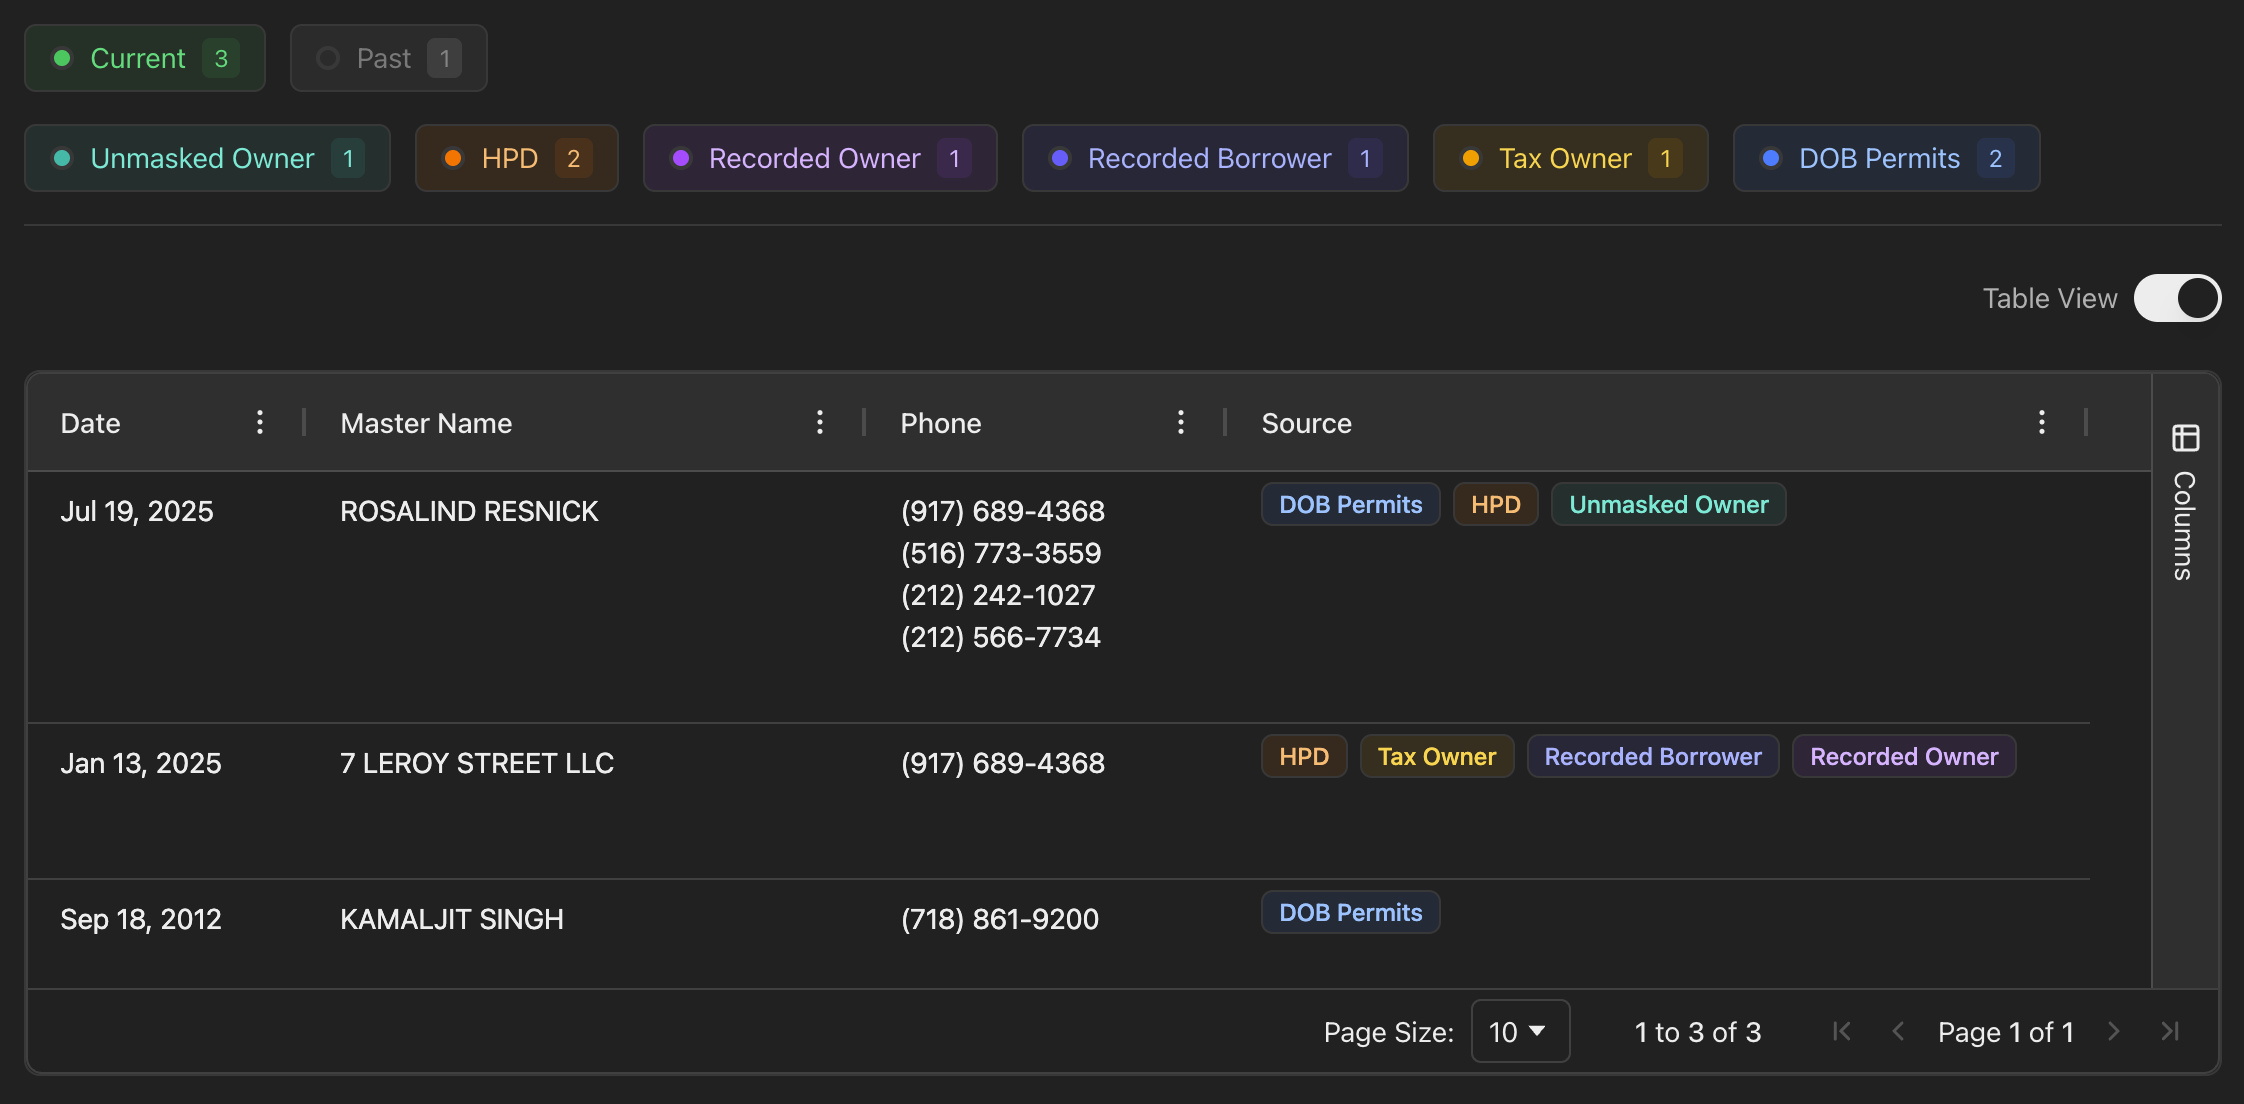Viewport: 2244px width, 1104px height.
Task: Click the DOB Permits filter button
Action: pos(1886,158)
